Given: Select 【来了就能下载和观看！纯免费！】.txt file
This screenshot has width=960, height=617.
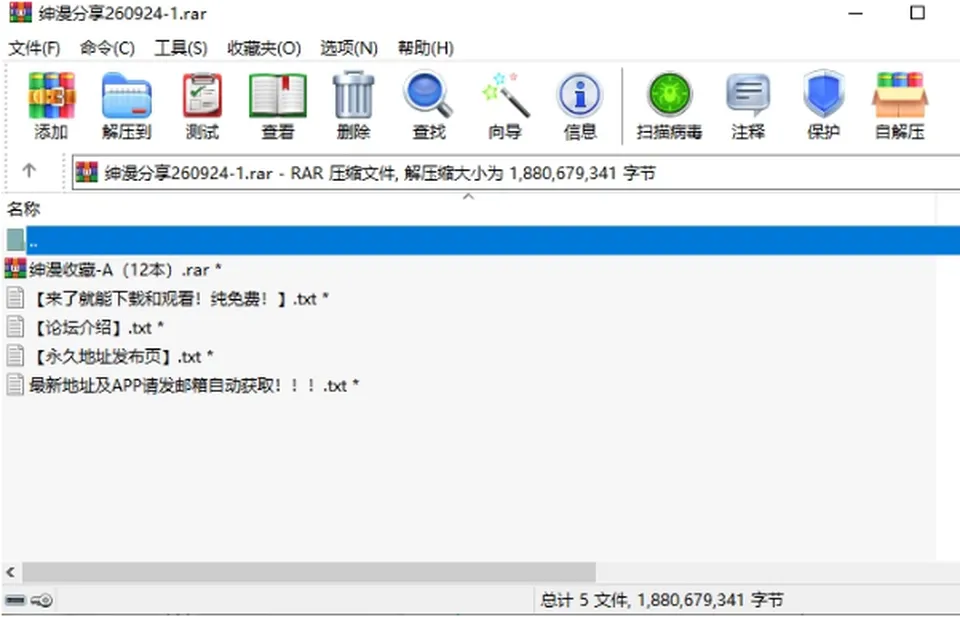Looking at the screenshot, I should click(167, 299).
